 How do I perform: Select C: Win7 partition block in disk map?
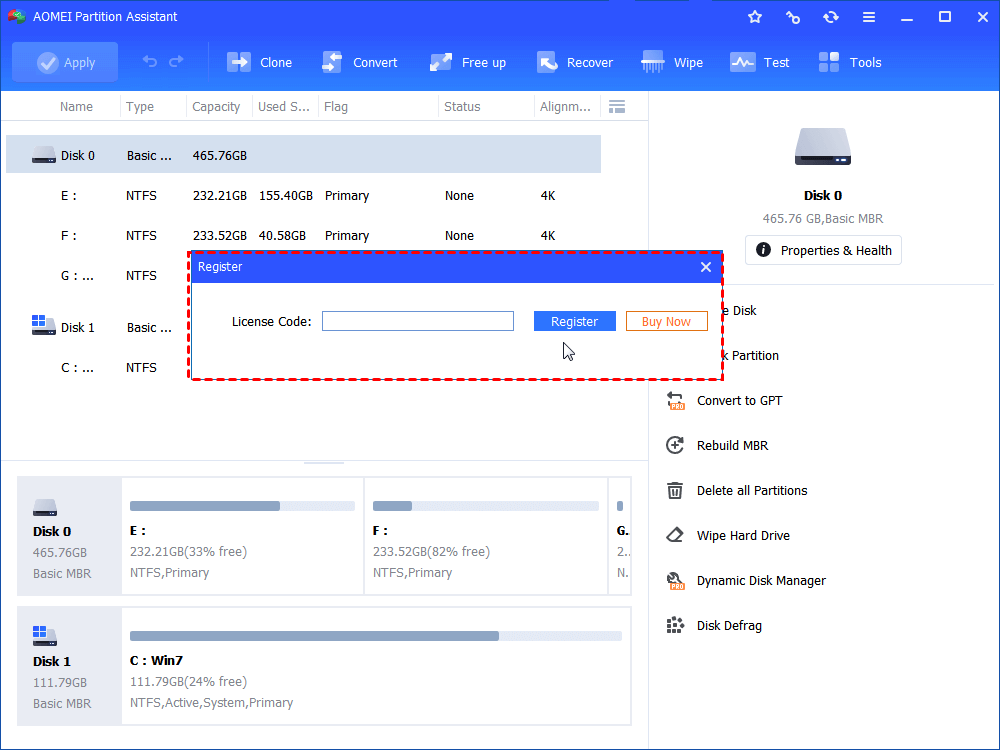376,666
